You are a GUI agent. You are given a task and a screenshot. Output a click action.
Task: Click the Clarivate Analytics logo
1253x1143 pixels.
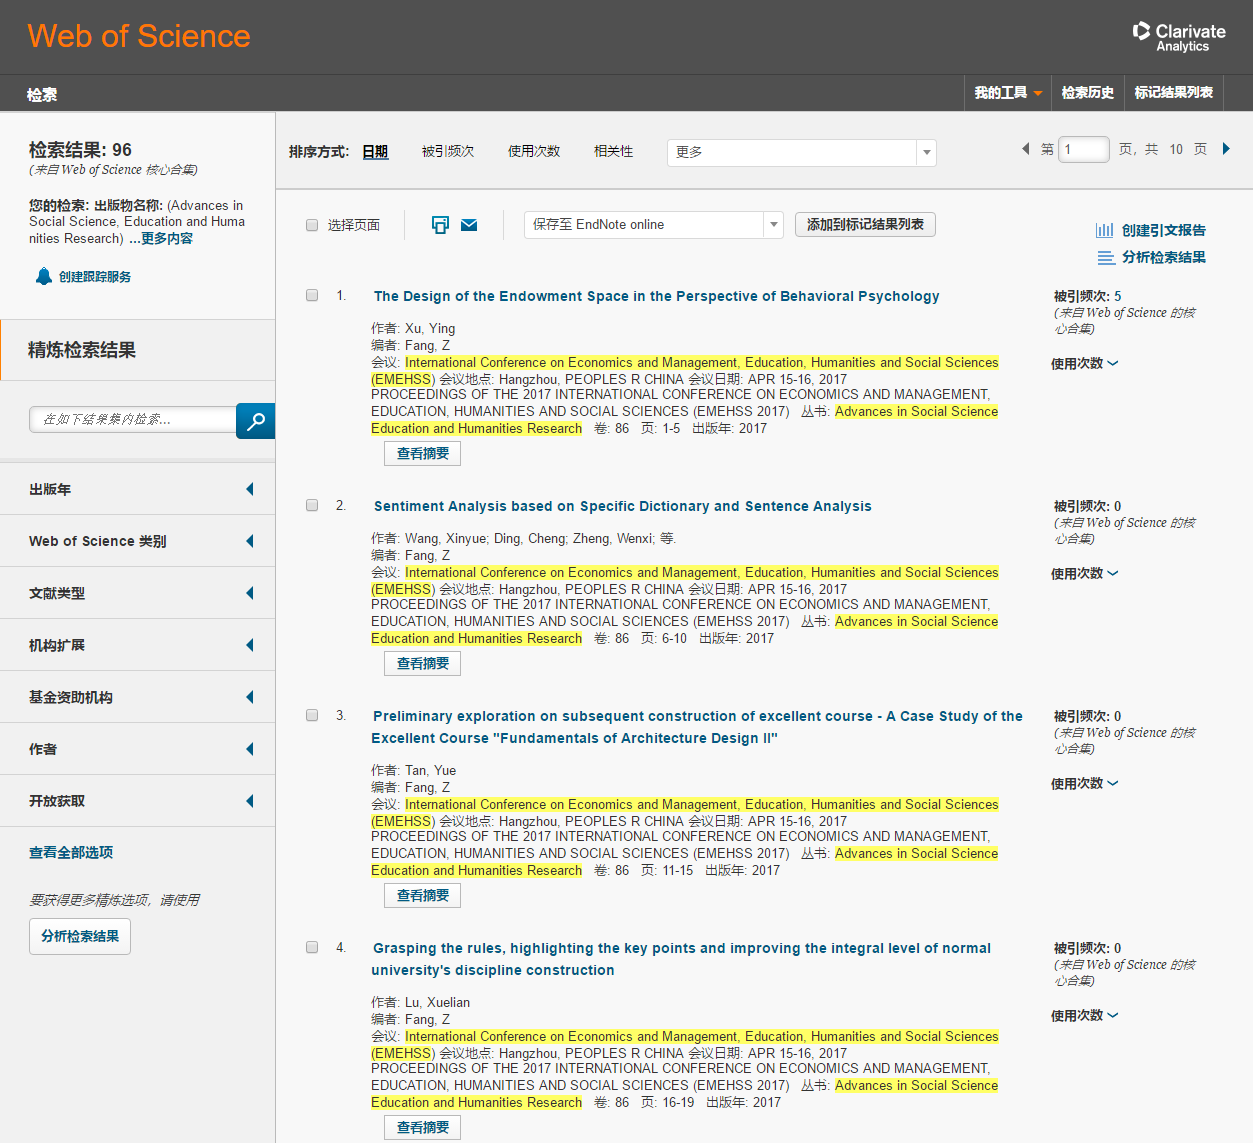1179,37
